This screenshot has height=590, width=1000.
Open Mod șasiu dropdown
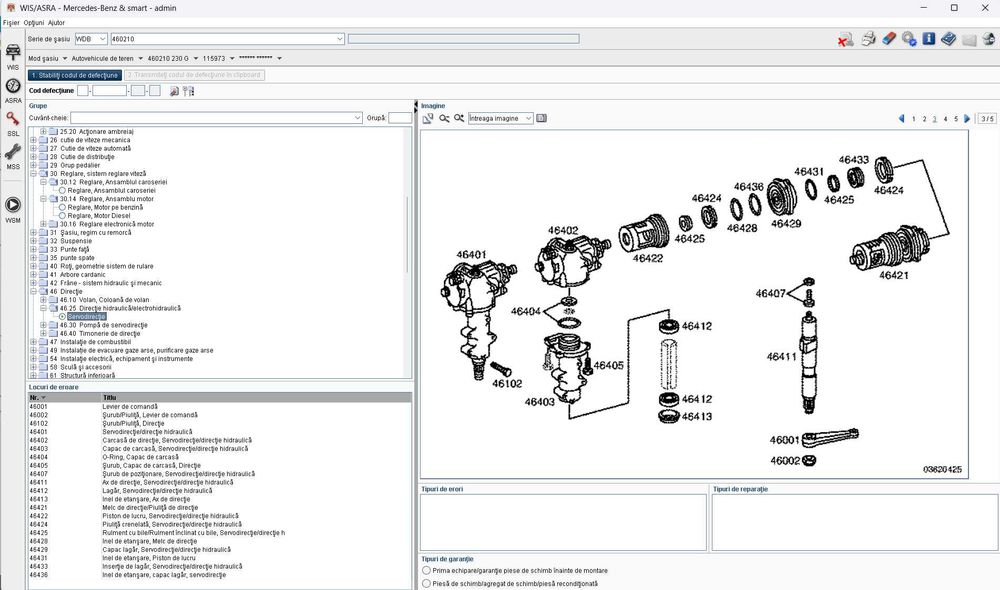coord(64,59)
